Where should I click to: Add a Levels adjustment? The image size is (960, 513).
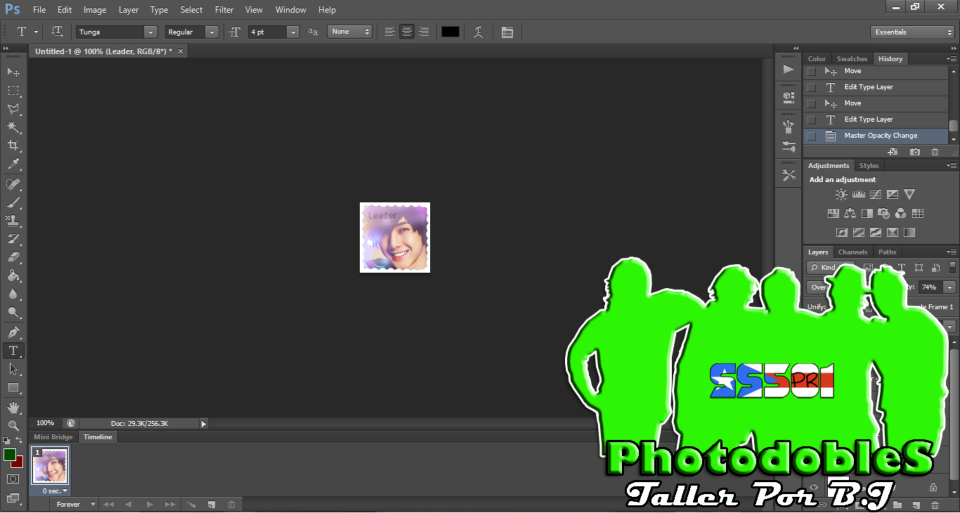[x=858, y=195]
